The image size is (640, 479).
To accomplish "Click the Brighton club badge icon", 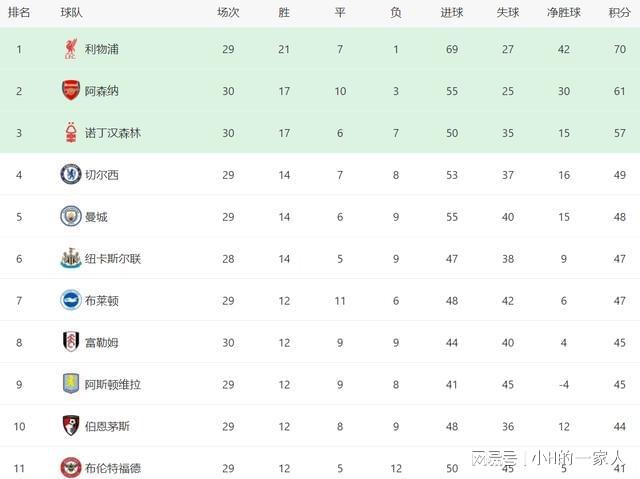I will (x=71, y=300).
